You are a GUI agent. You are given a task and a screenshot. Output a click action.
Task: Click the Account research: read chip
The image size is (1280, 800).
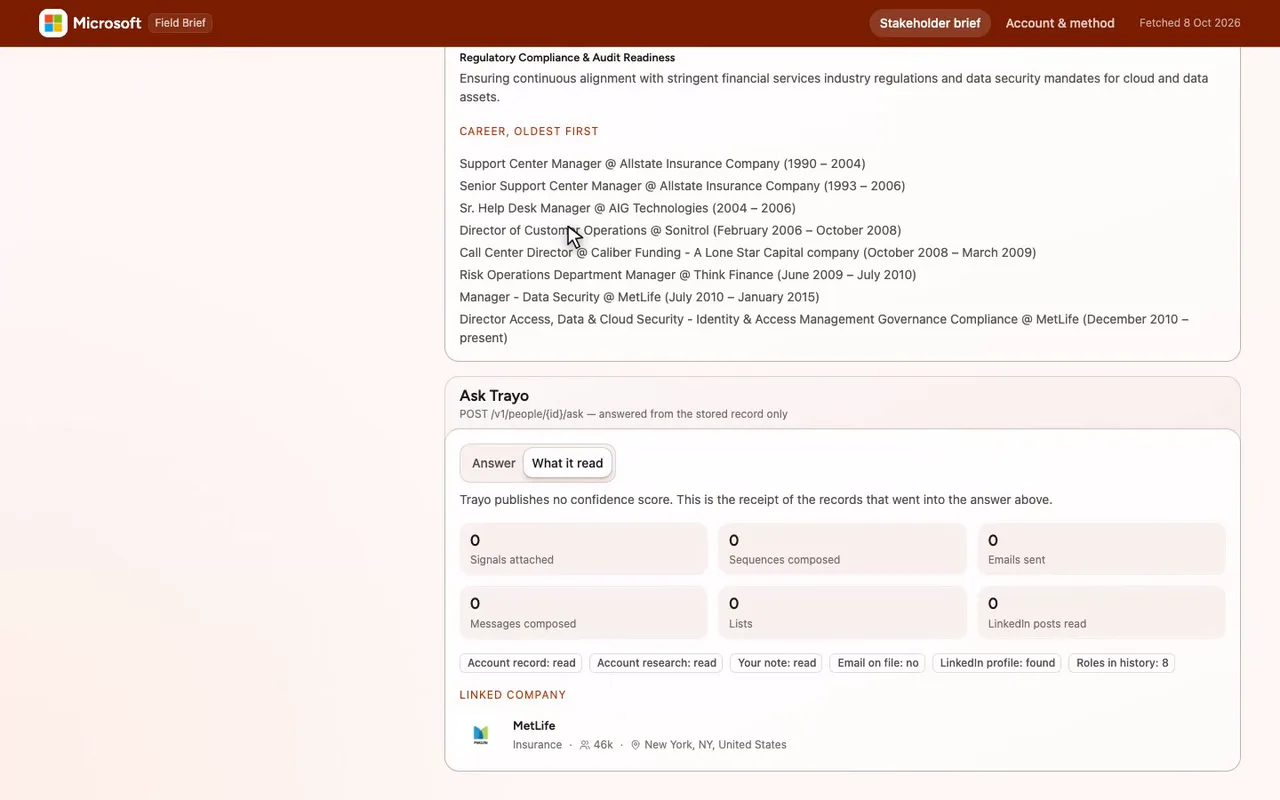pyautogui.click(x=657, y=663)
